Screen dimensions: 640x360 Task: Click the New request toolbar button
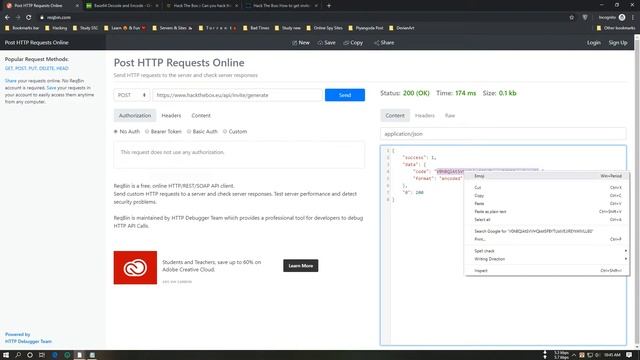point(301,42)
